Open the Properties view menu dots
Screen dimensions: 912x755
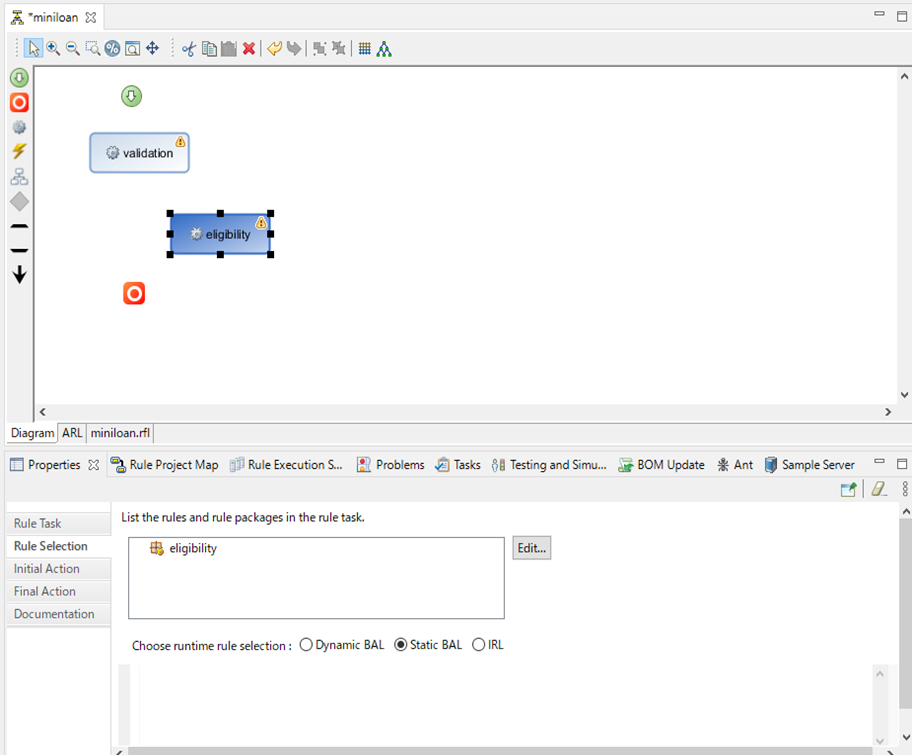[x=905, y=489]
